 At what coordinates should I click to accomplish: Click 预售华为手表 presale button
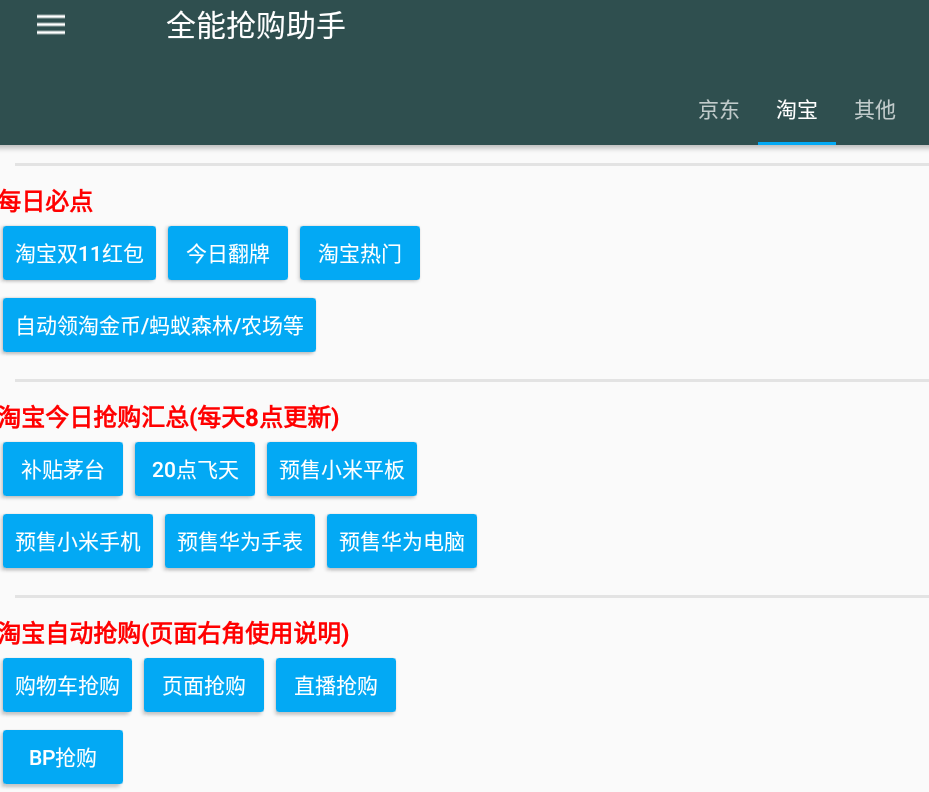tap(240, 541)
